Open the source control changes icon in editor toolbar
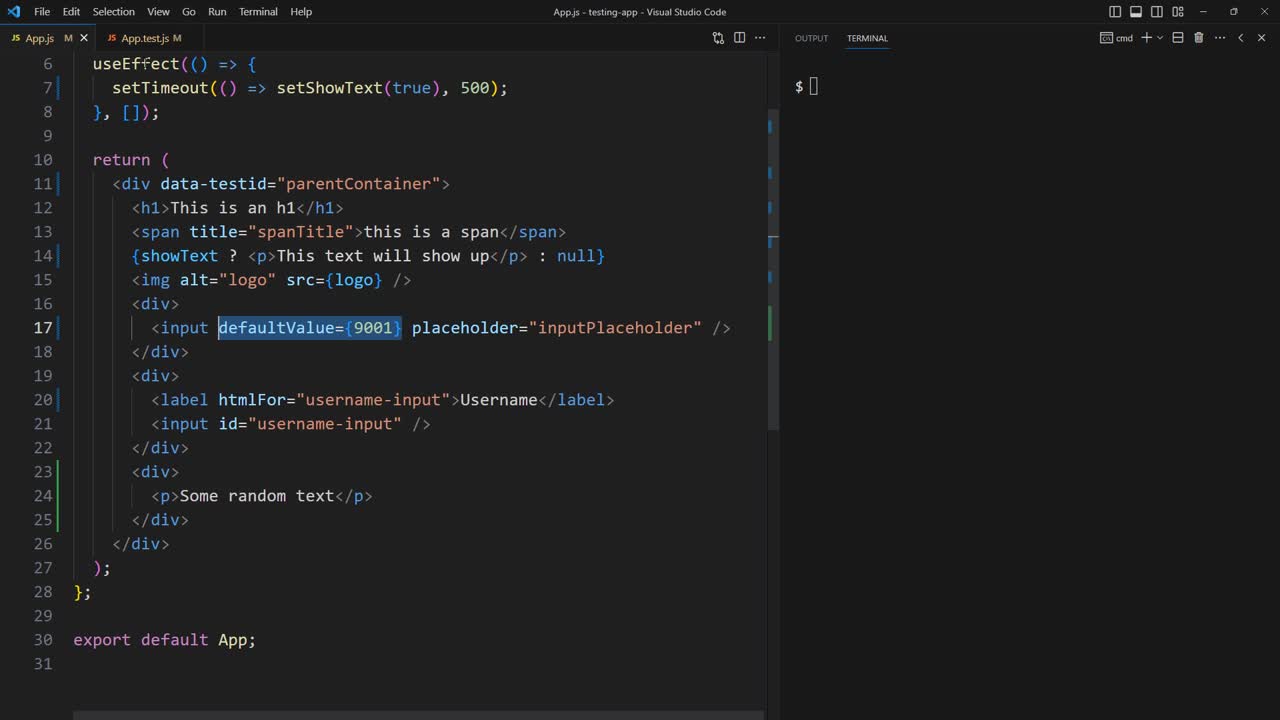 pyautogui.click(x=718, y=38)
